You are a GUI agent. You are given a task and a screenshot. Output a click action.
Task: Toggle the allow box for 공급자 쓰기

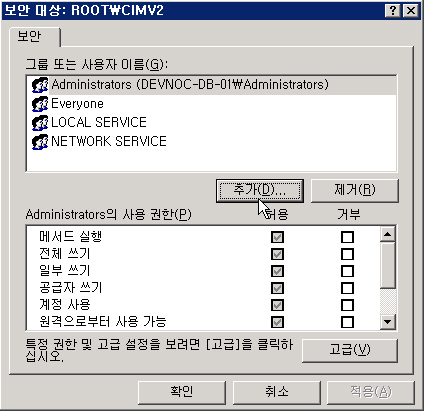[277, 288]
